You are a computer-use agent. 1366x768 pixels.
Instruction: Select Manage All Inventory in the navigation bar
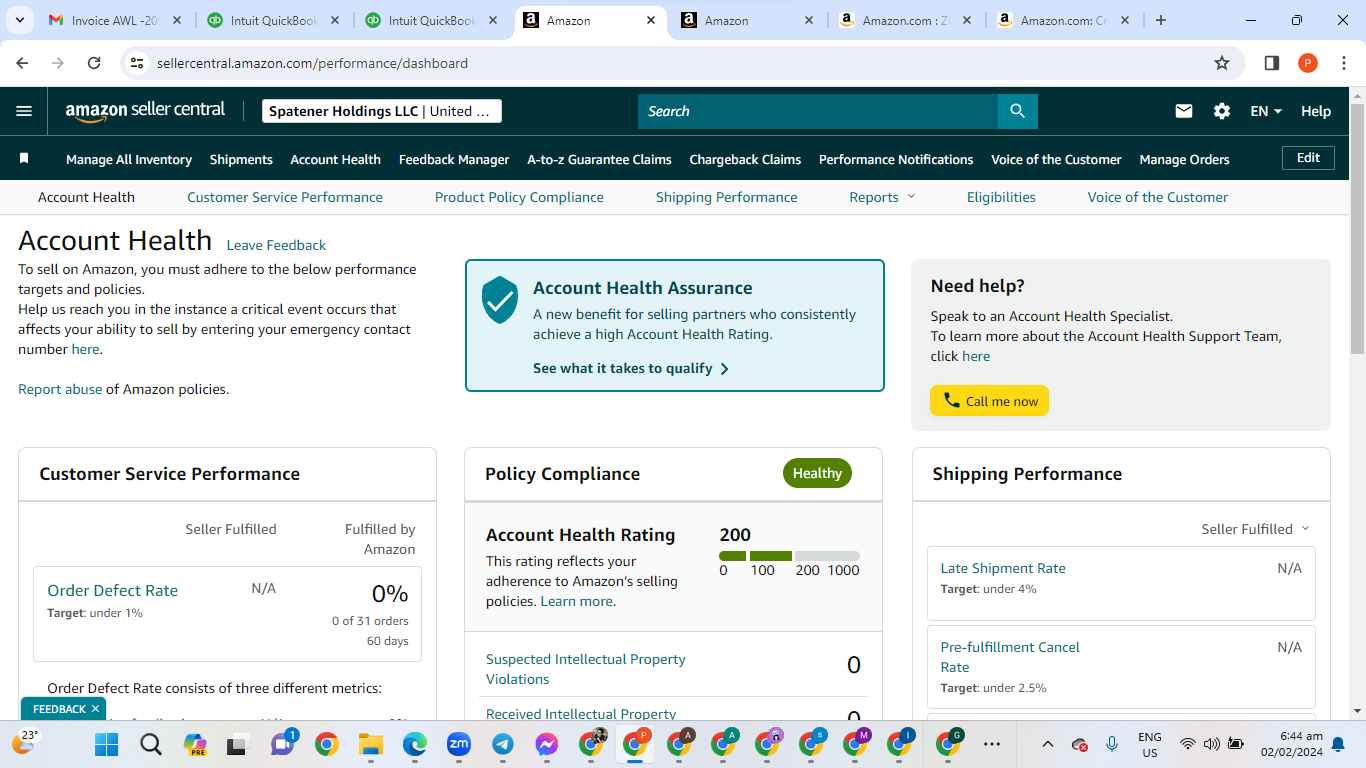[x=129, y=159]
